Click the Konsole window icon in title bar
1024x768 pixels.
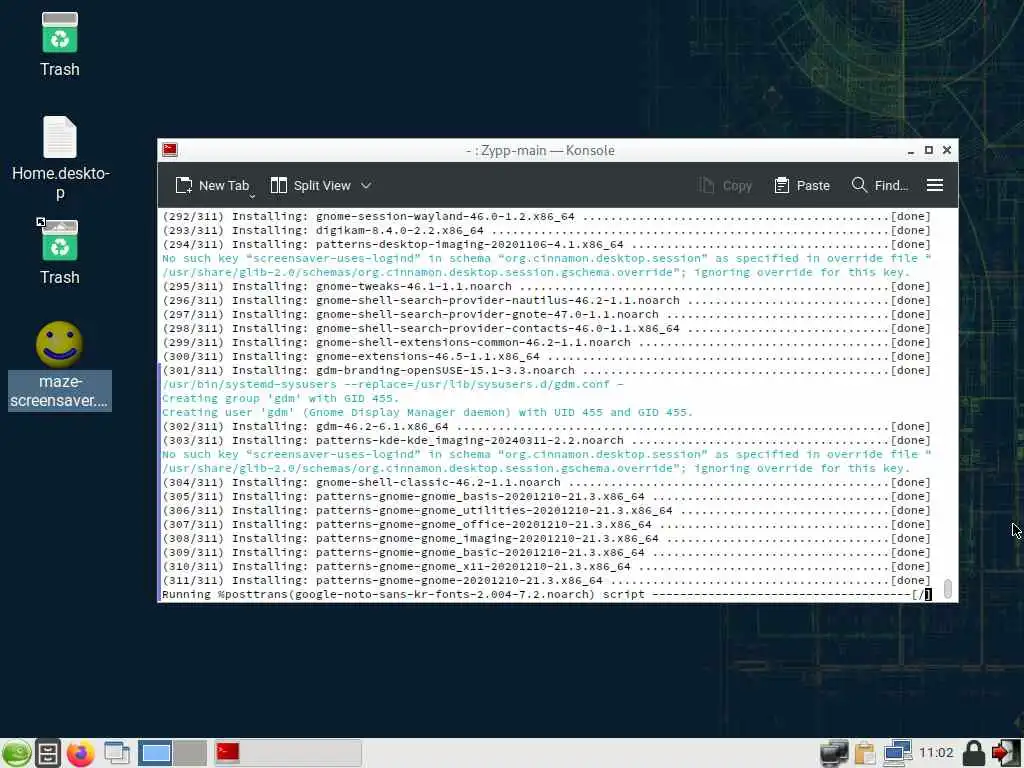[170, 150]
